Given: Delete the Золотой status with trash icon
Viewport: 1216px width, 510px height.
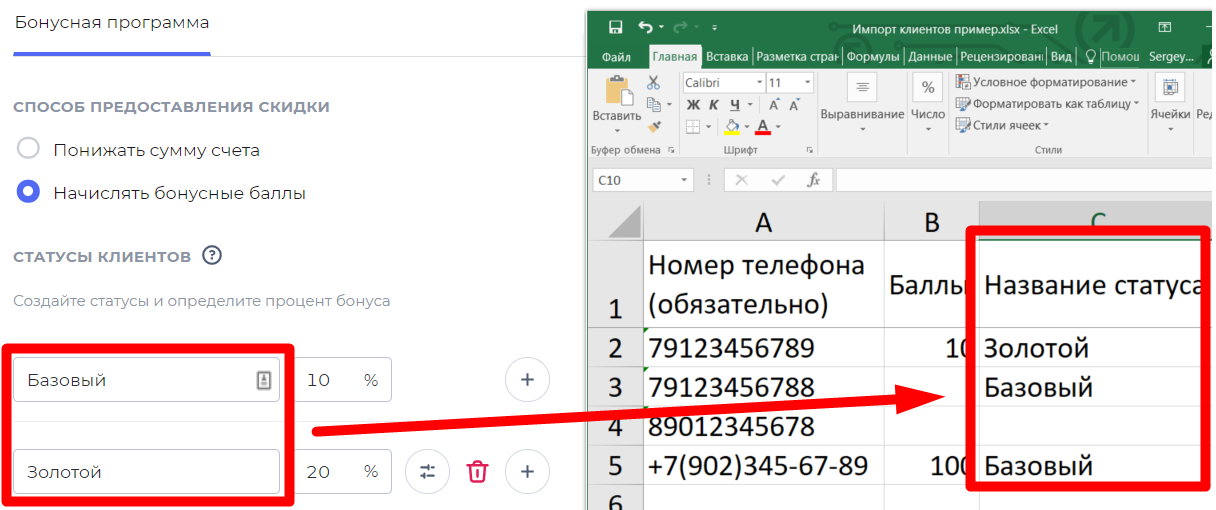Looking at the screenshot, I should pyautogui.click(x=478, y=472).
